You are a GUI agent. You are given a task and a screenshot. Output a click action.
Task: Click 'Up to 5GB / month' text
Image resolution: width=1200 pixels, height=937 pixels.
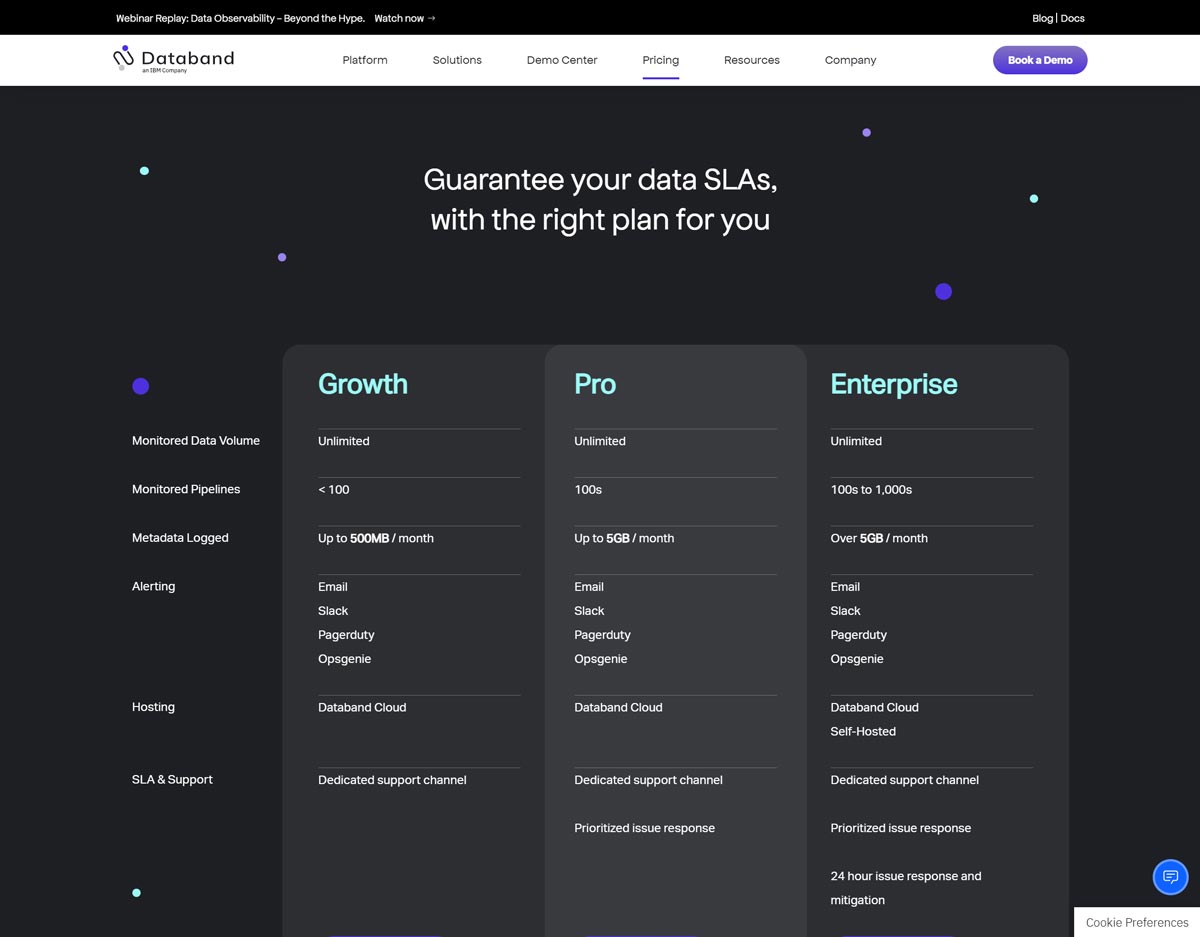pos(624,538)
